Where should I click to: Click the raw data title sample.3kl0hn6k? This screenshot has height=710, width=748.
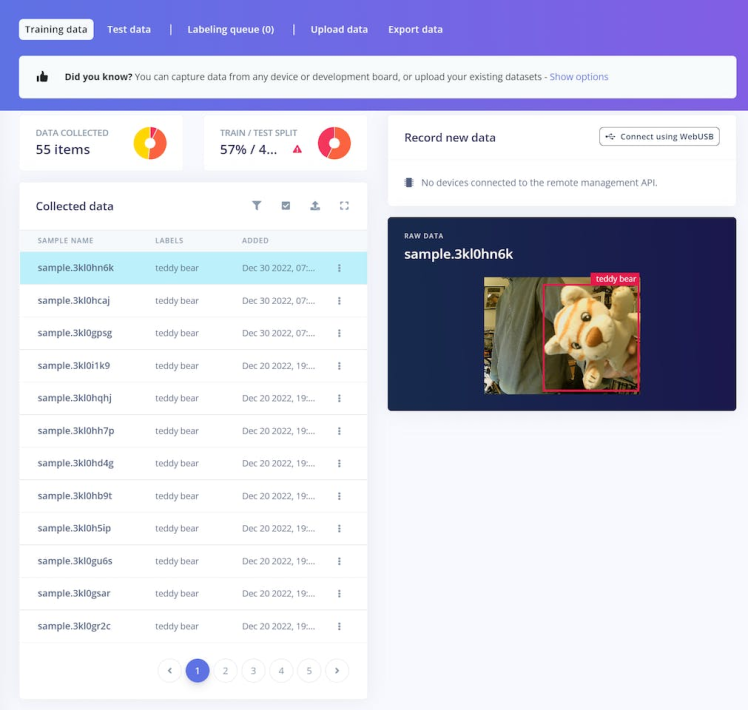pos(458,254)
